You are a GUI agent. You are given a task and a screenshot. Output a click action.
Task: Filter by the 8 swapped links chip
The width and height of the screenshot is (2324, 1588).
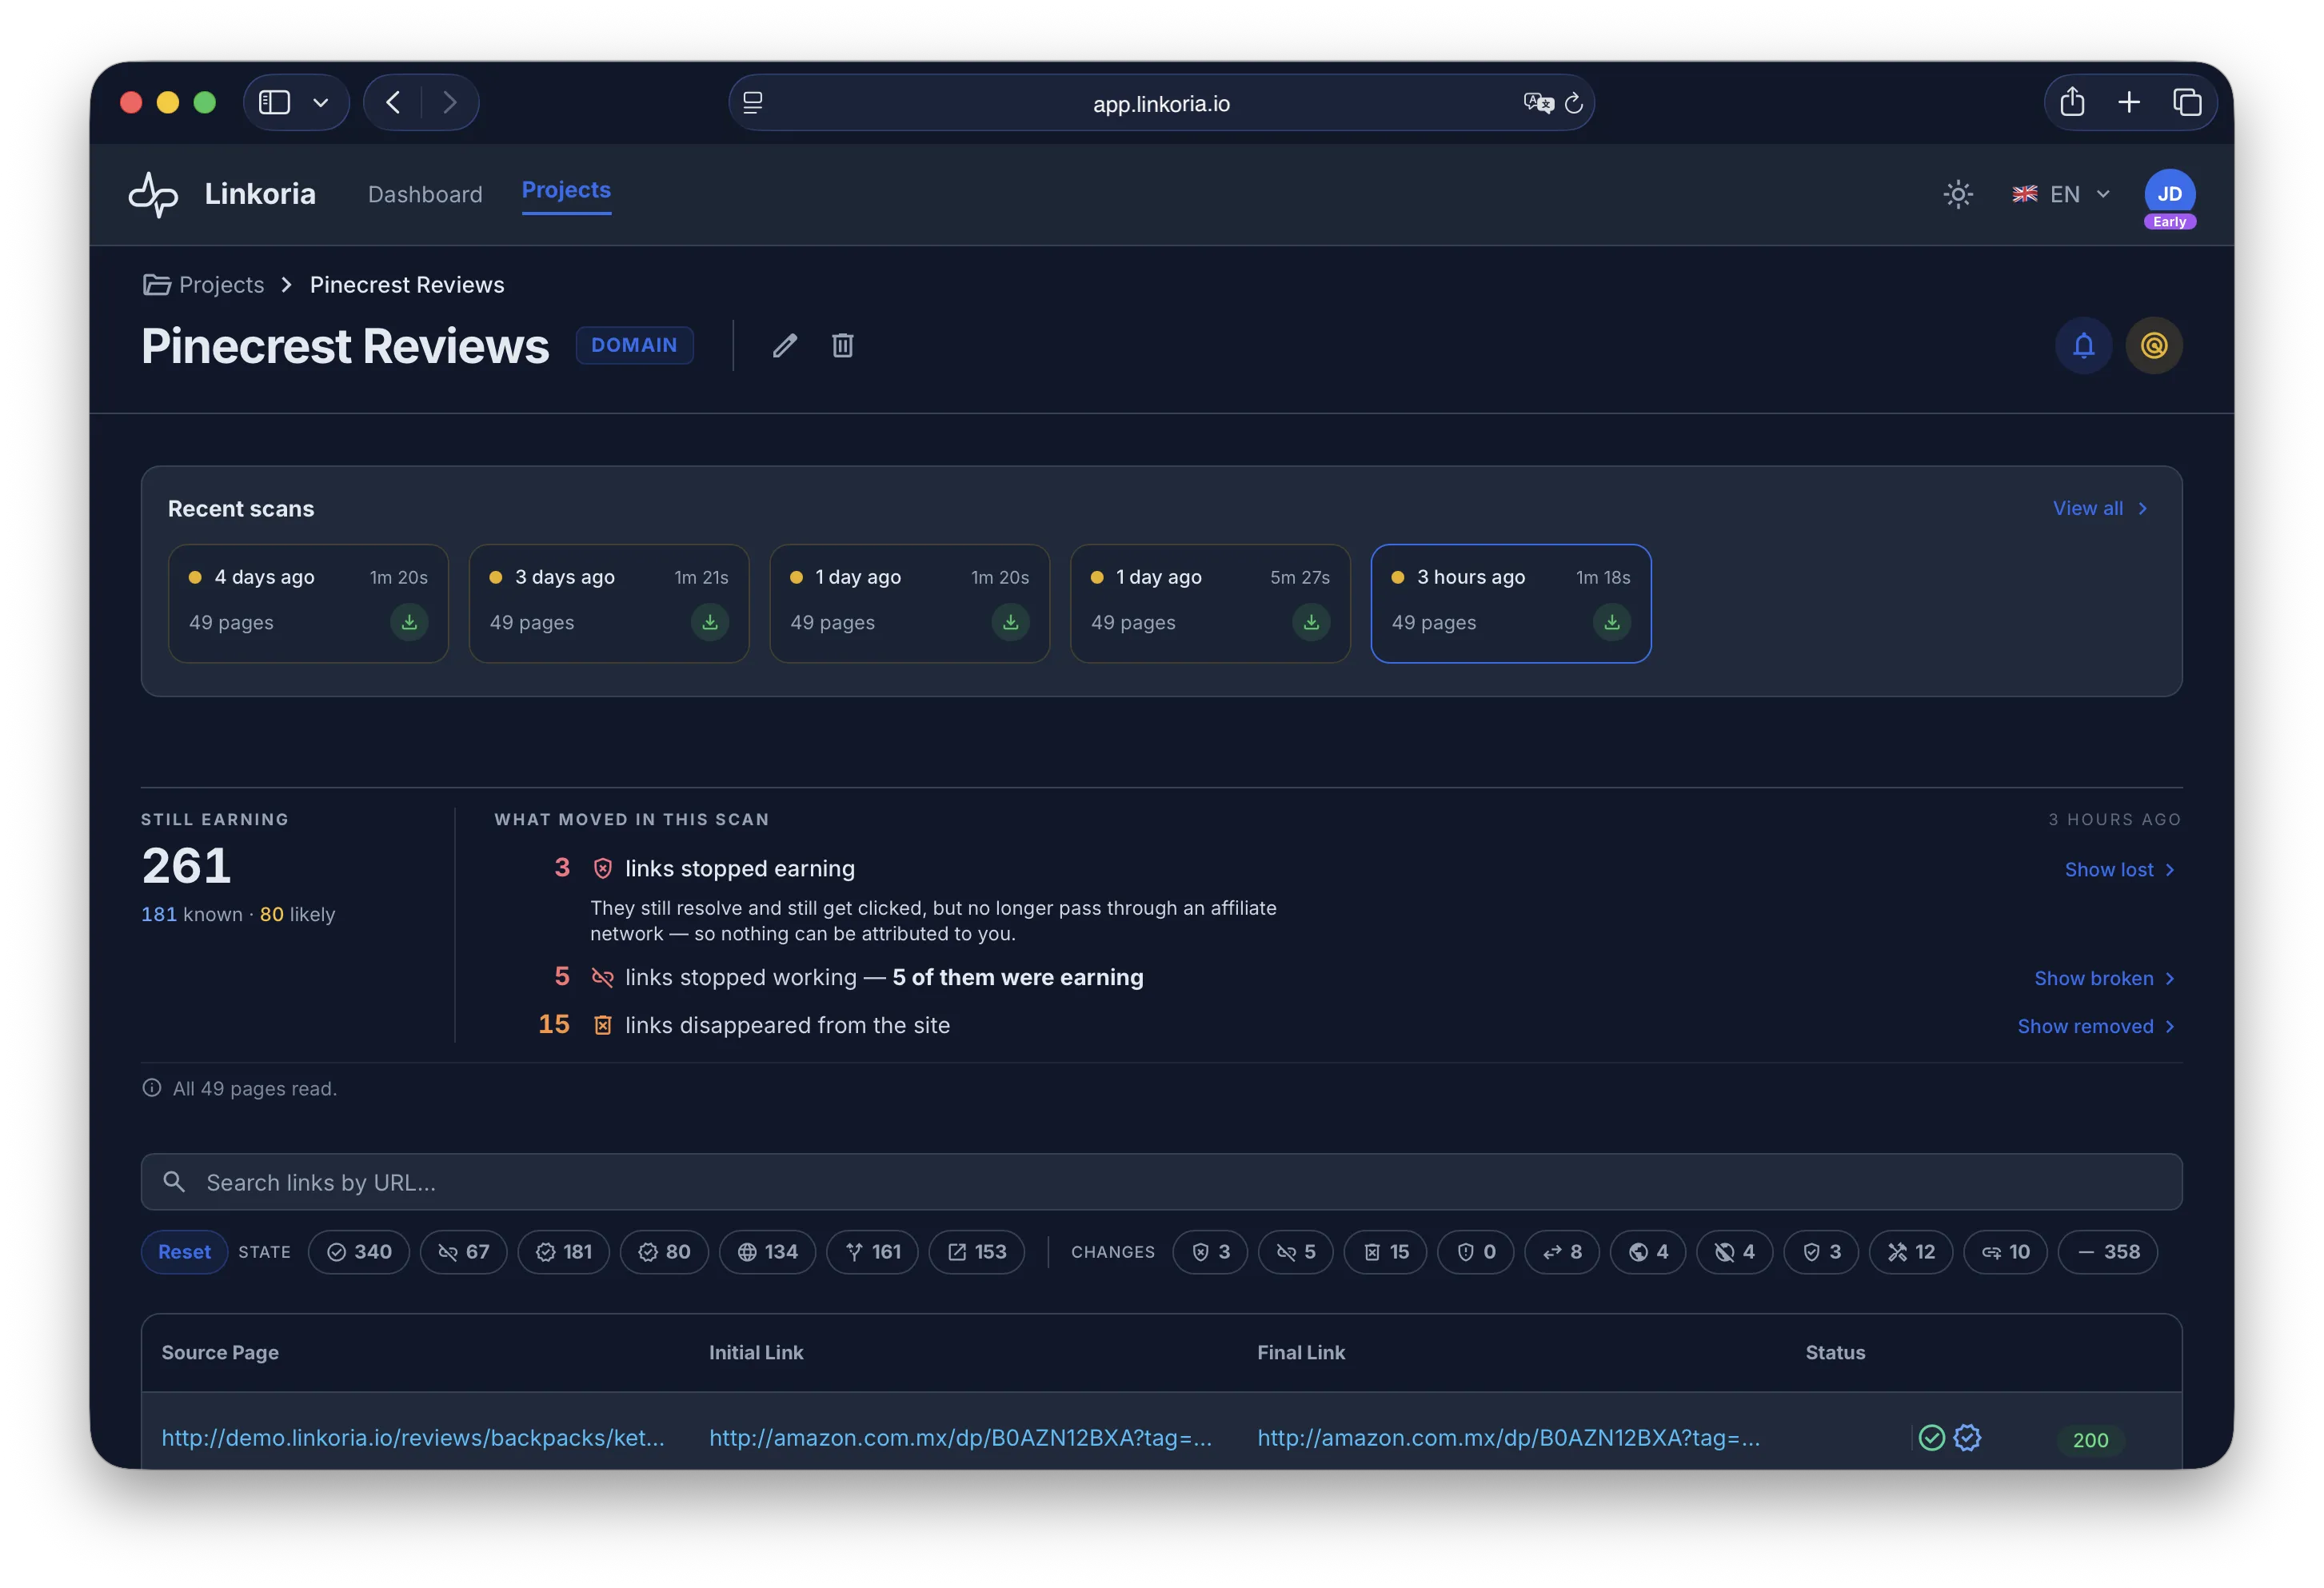pyautogui.click(x=1562, y=1252)
